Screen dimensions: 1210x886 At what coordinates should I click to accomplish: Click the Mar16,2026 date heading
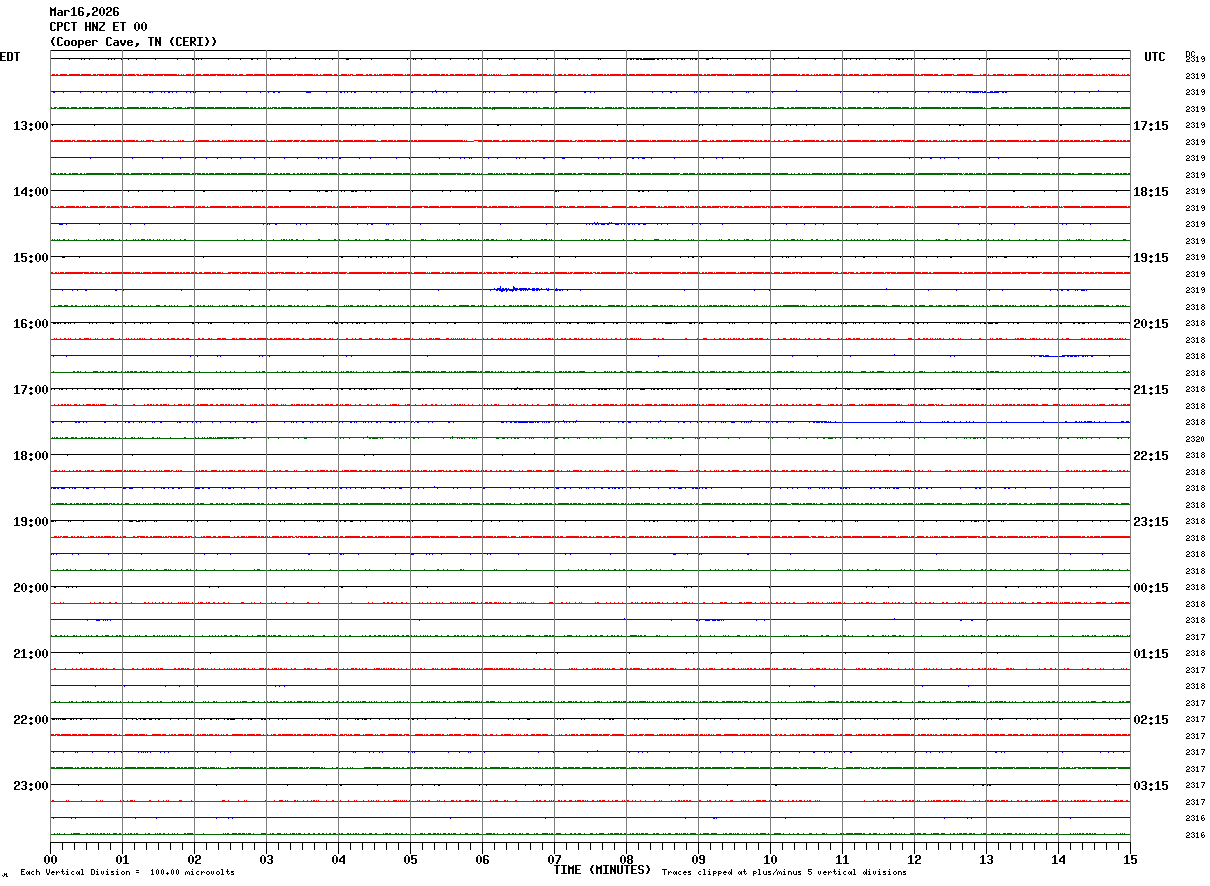pos(84,12)
